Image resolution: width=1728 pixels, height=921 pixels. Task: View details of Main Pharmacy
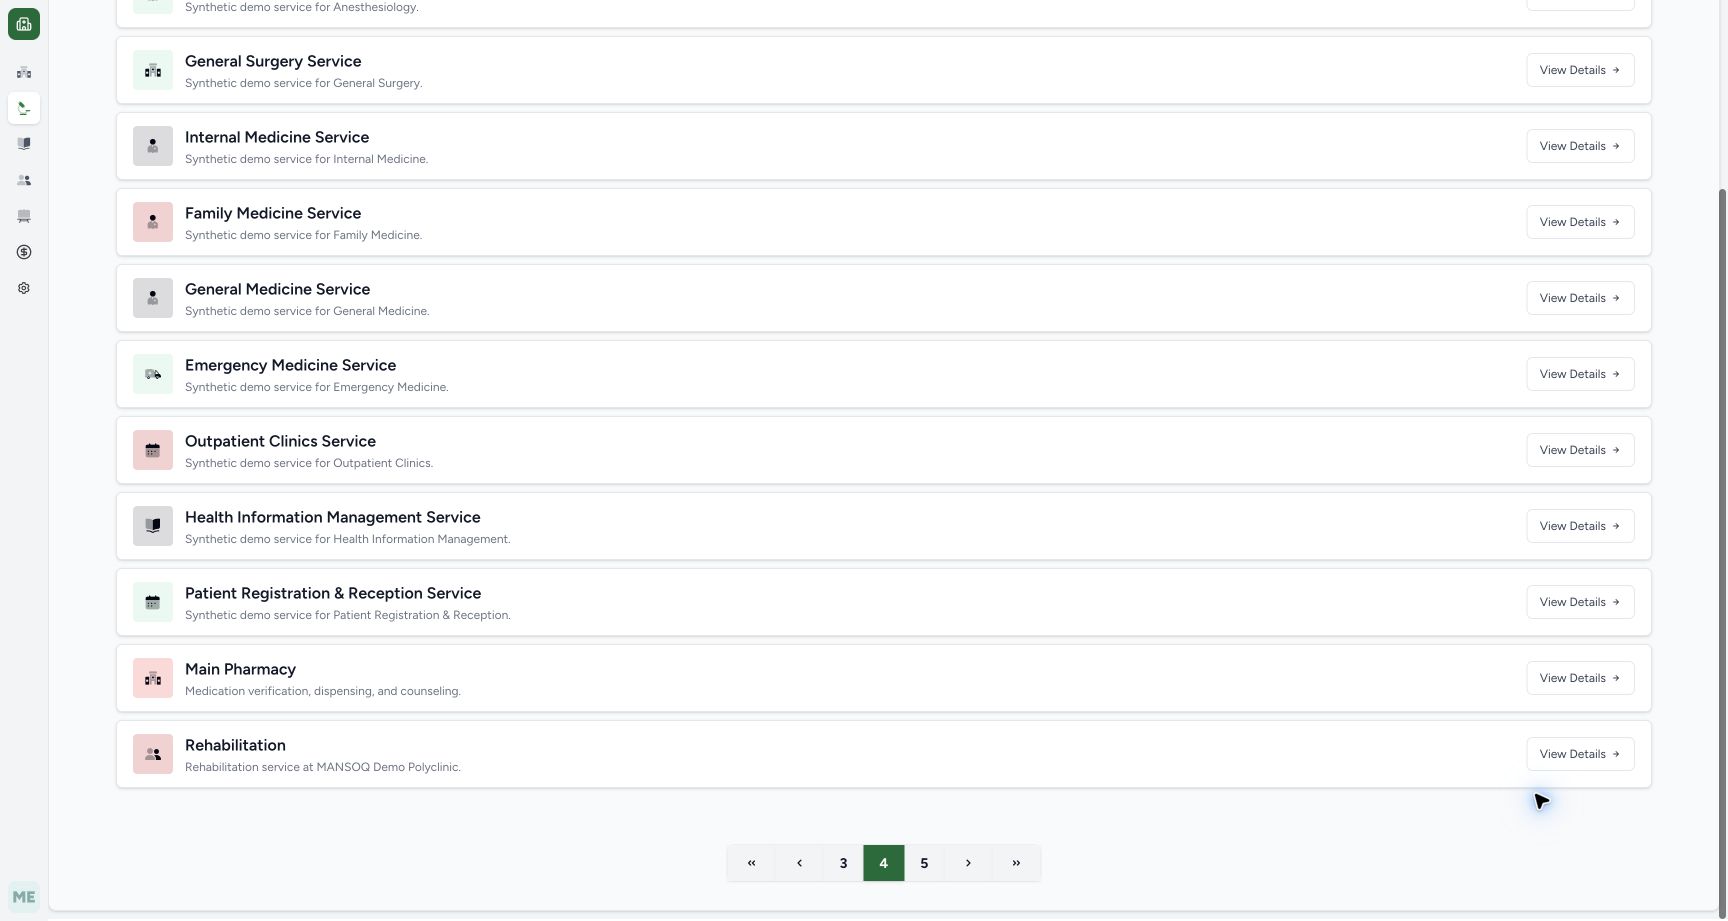pyautogui.click(x=1580, y=678)
